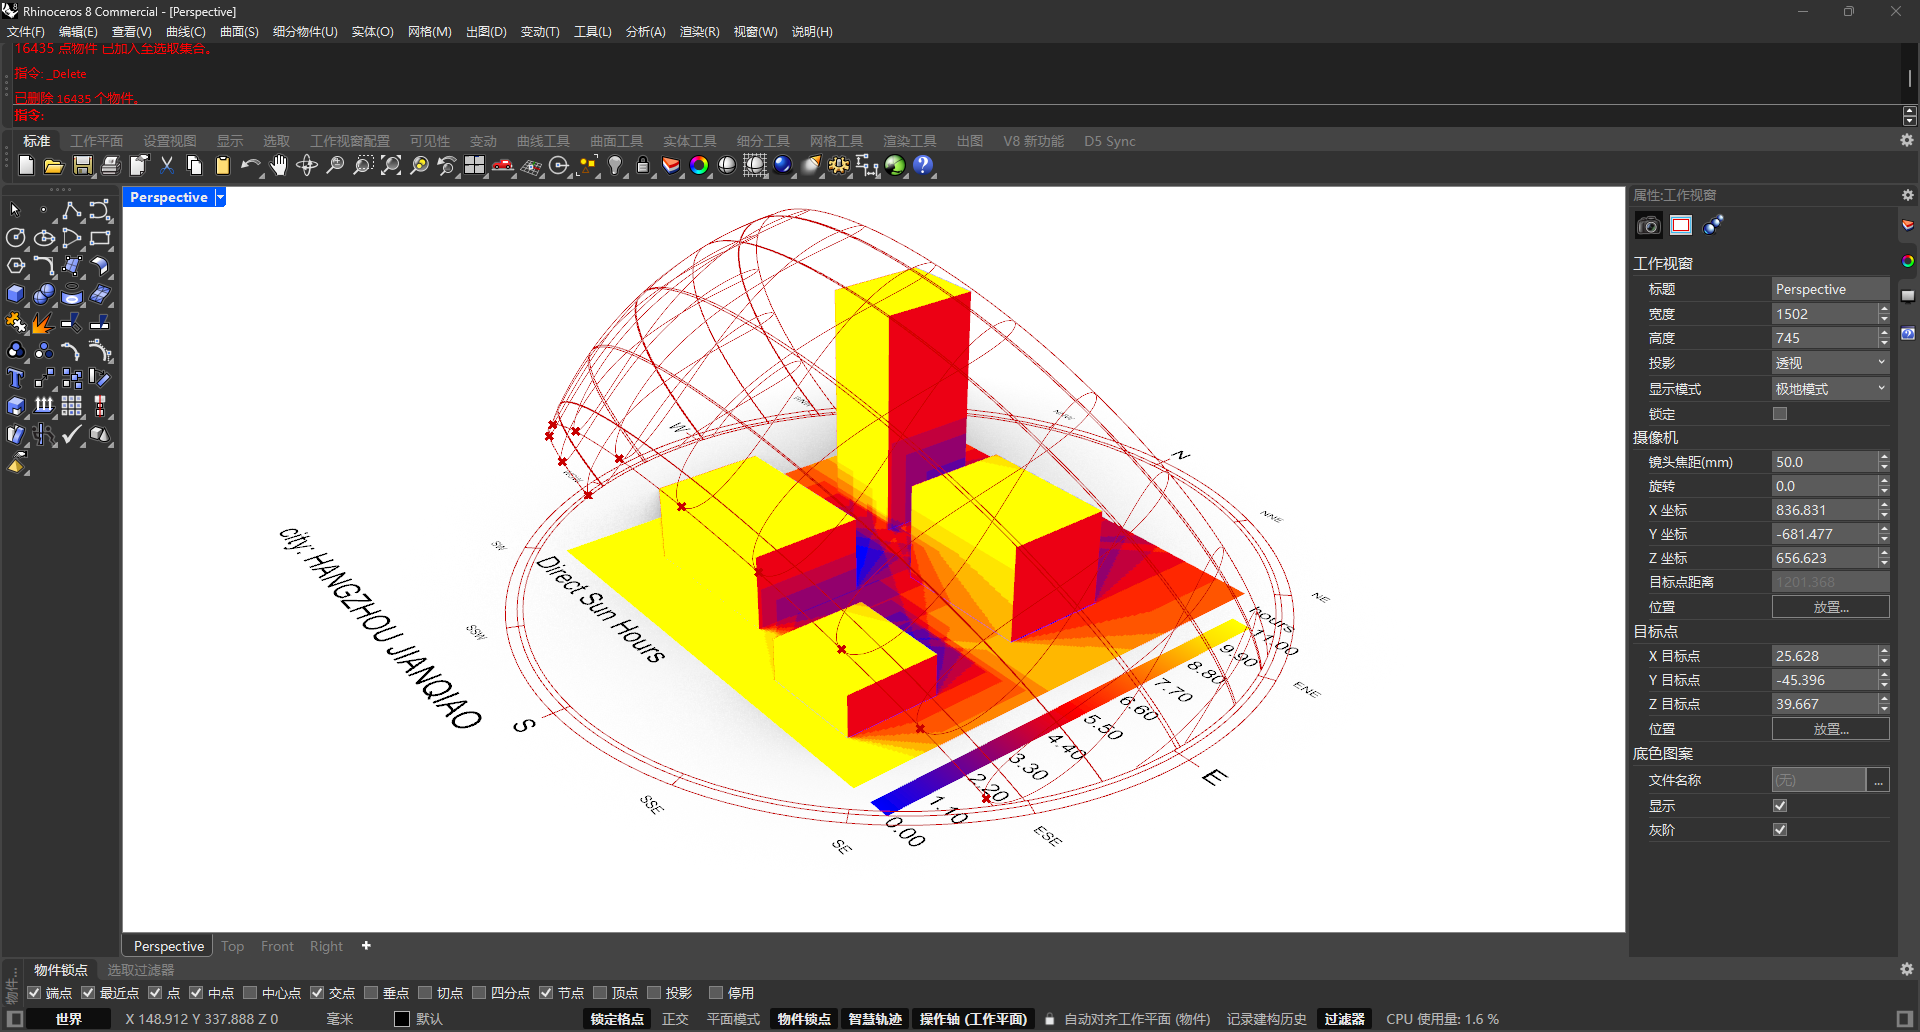
Task: Open the 文件(F) menu
Action: coord(26,32)
